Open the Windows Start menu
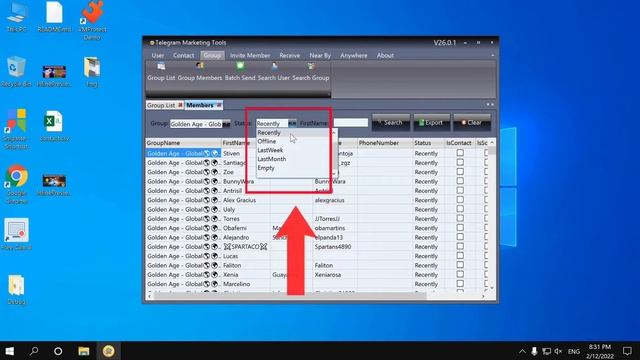The image size is (640, 360). click(10, 351)
